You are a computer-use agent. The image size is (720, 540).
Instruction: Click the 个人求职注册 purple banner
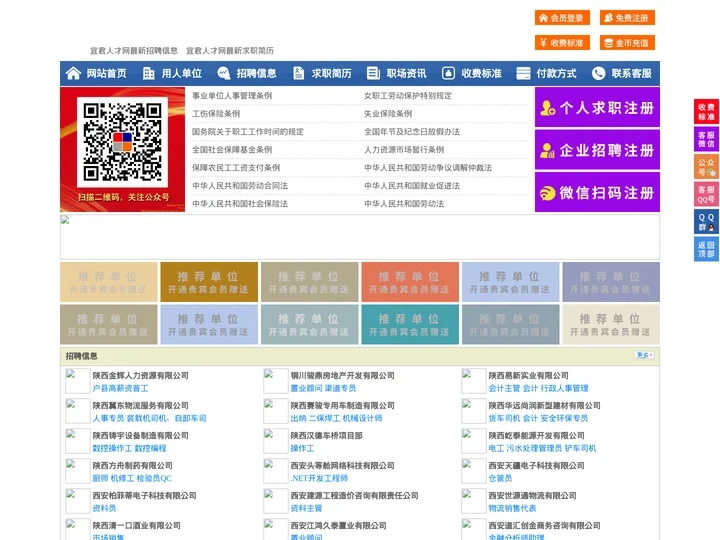click(597, 107)
